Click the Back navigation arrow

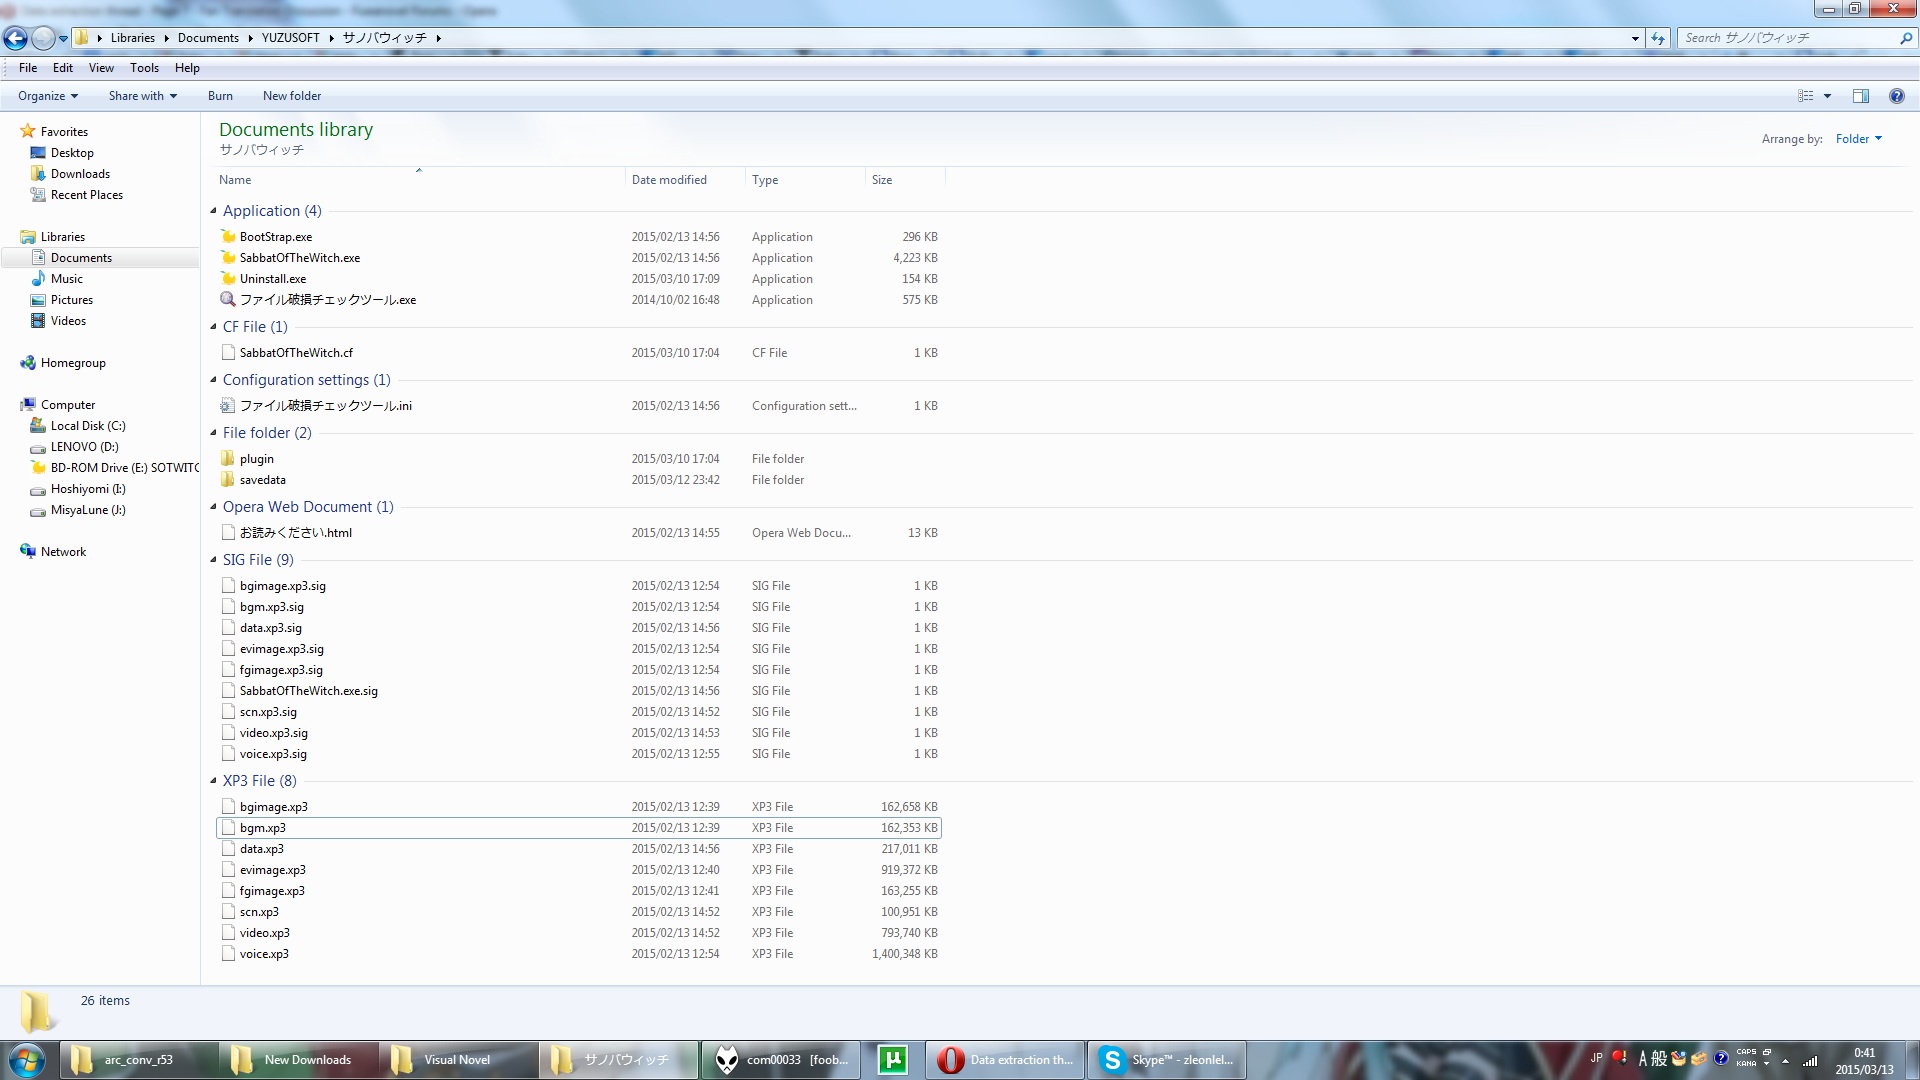pos(15,38)
